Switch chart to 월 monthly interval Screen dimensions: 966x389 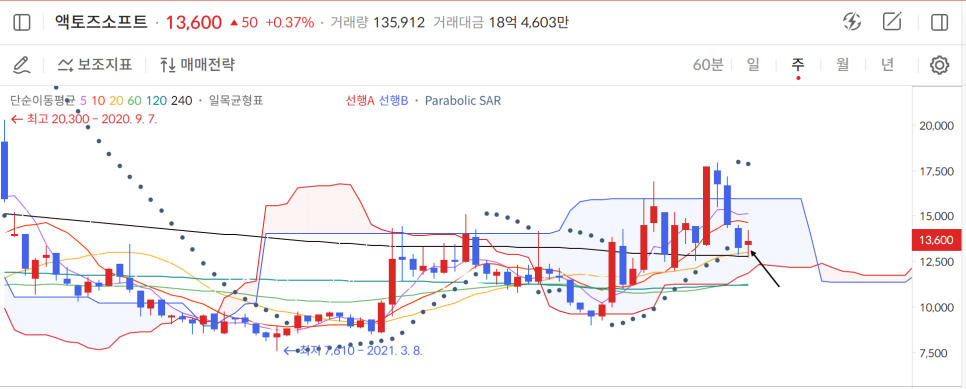[x=842, y=65]
